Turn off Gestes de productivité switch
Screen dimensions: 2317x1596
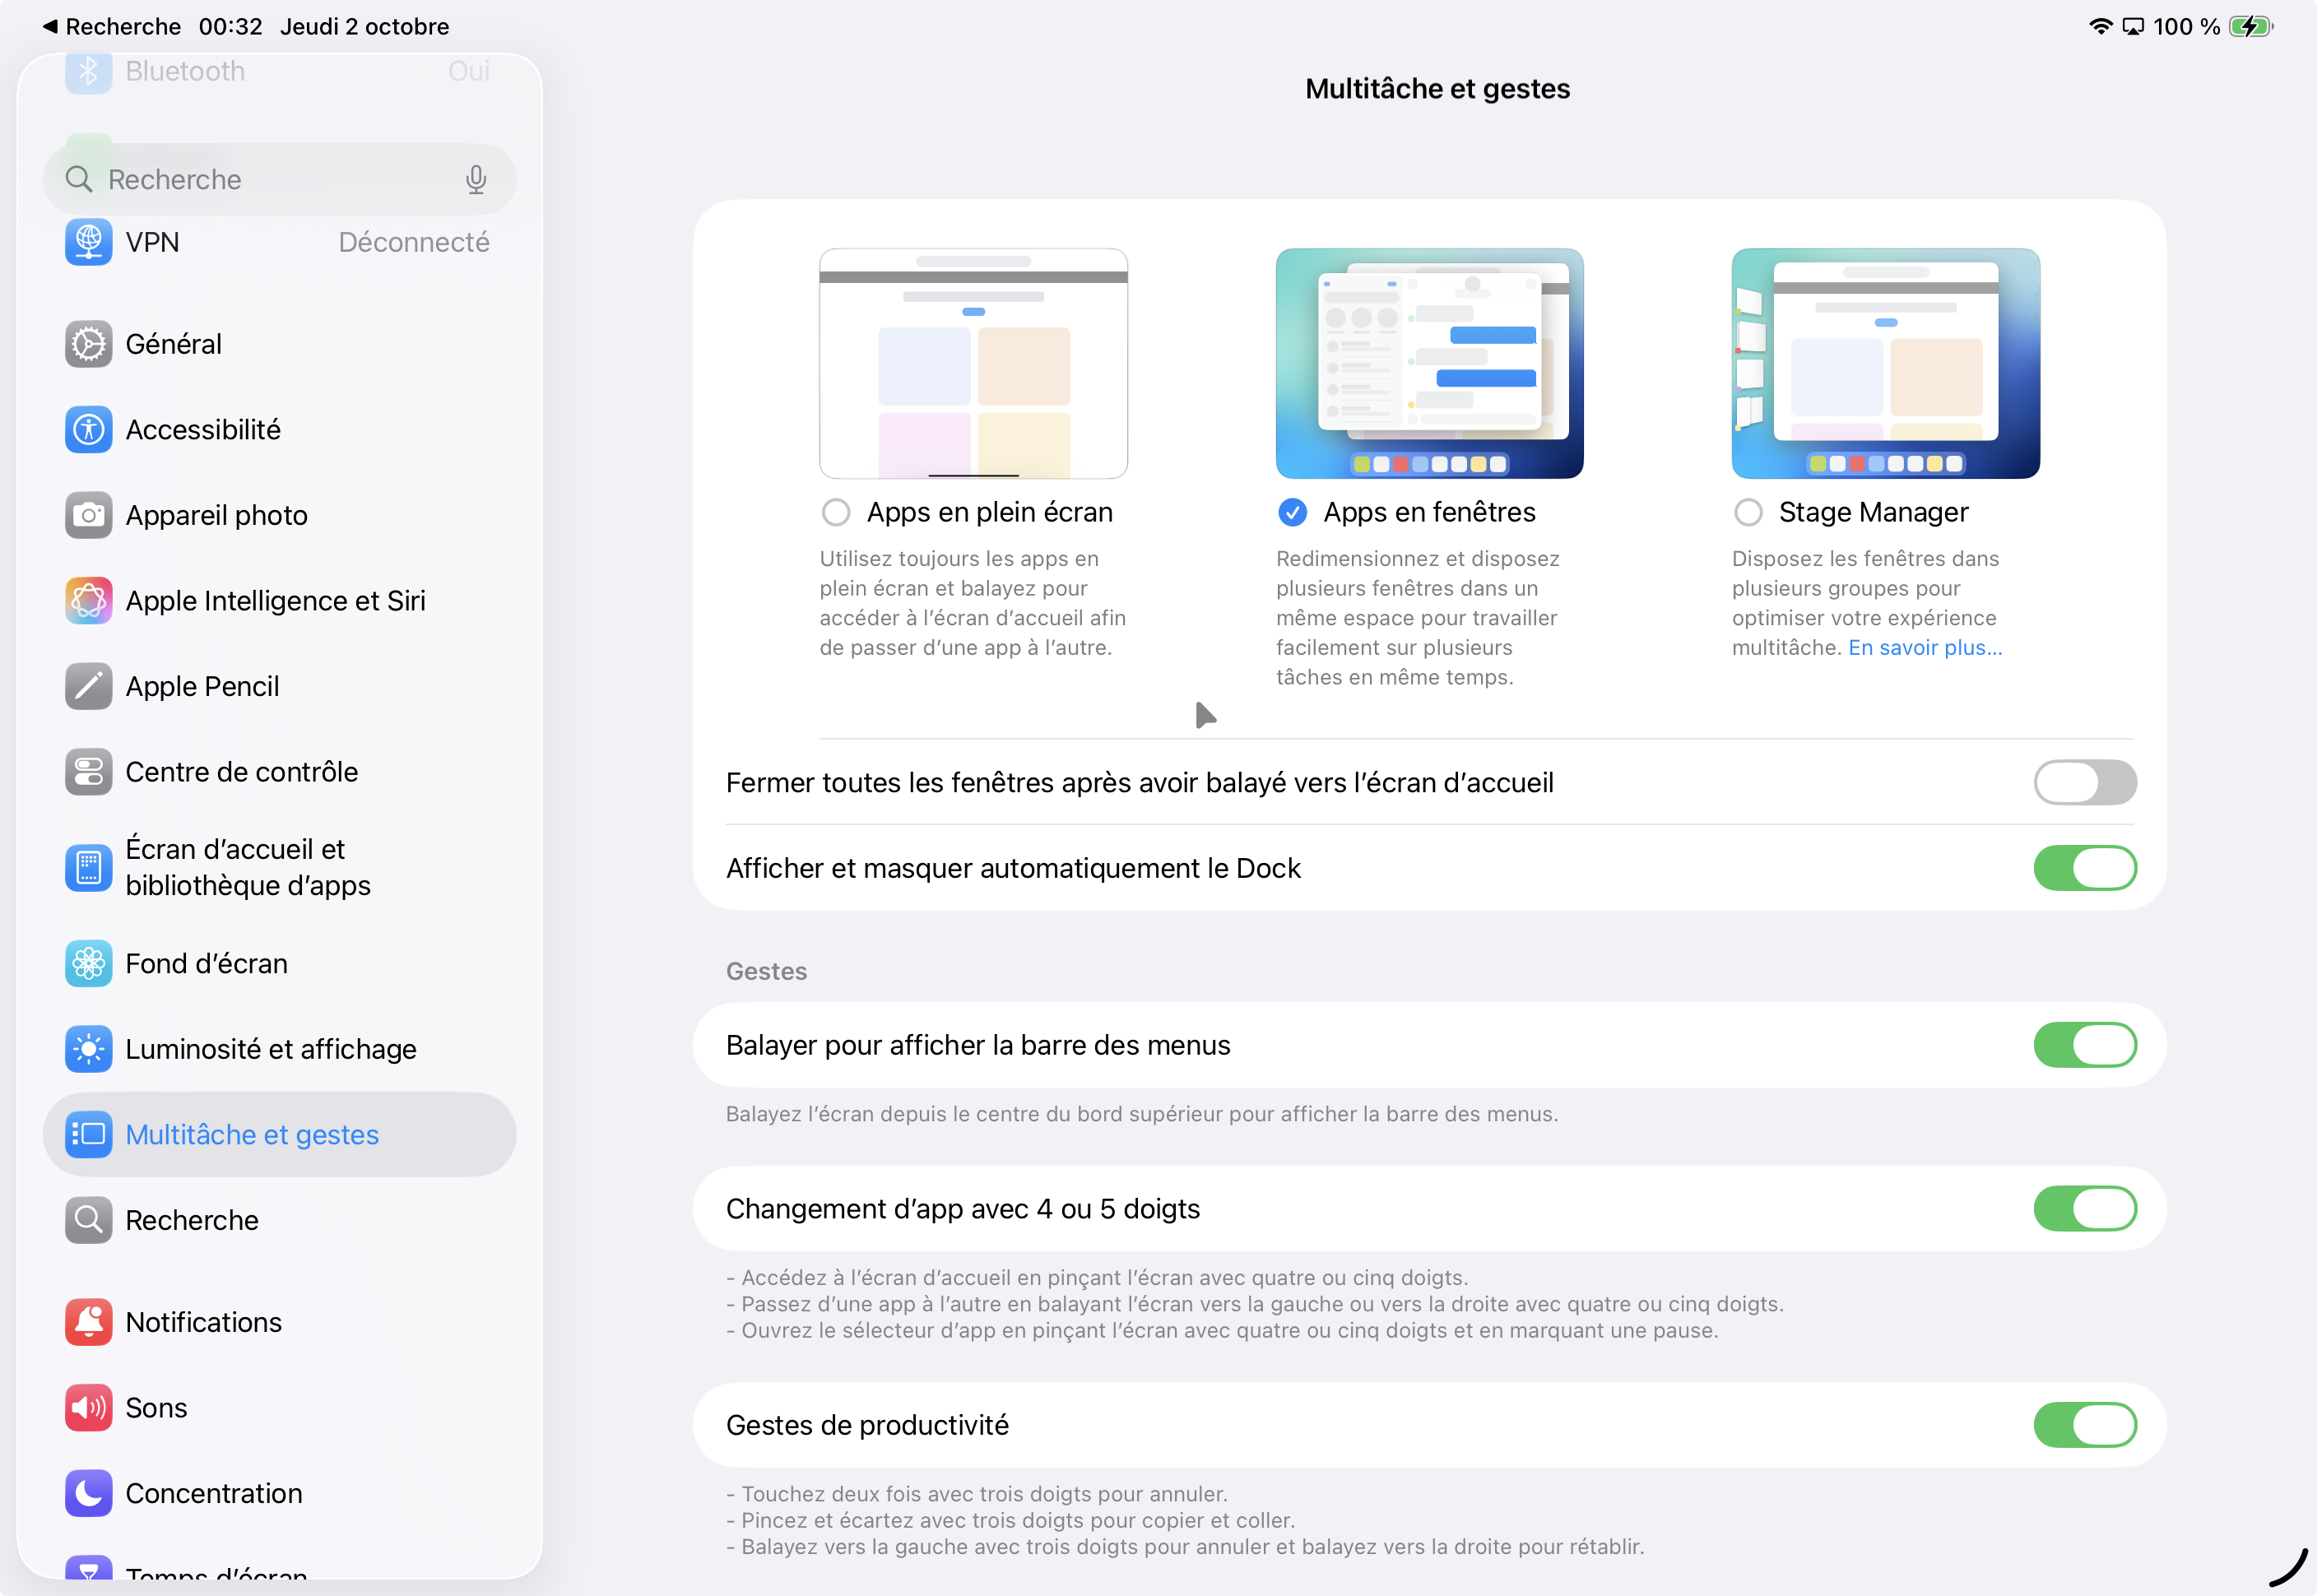tap(2084, 1425)
